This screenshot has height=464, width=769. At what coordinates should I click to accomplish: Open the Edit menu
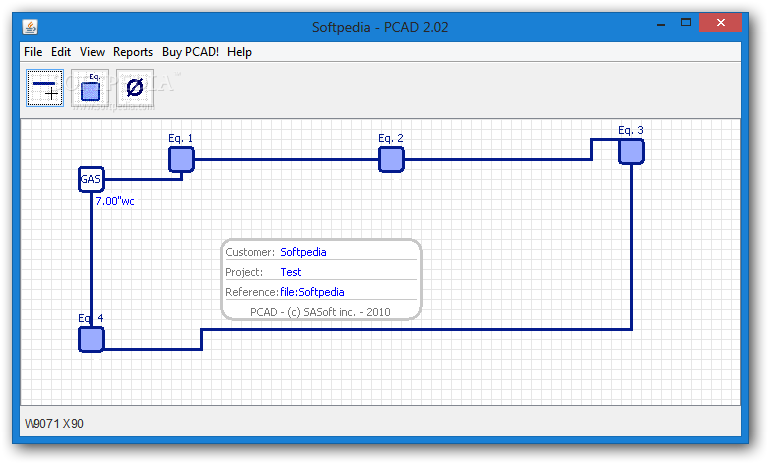click(x=61, y=52)
